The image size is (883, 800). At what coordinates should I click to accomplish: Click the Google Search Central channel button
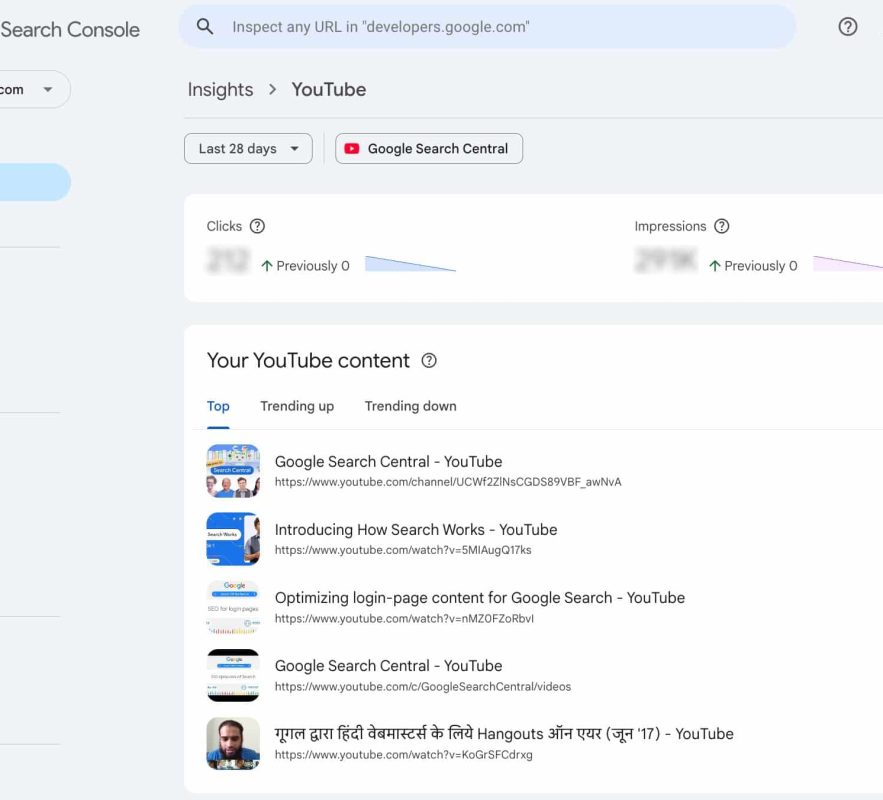[x=428, y=148]
